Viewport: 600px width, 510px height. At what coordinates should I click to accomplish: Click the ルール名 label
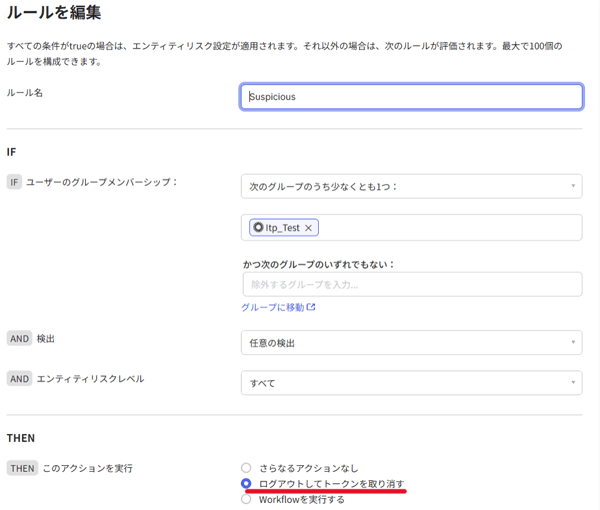click(24, 93)
